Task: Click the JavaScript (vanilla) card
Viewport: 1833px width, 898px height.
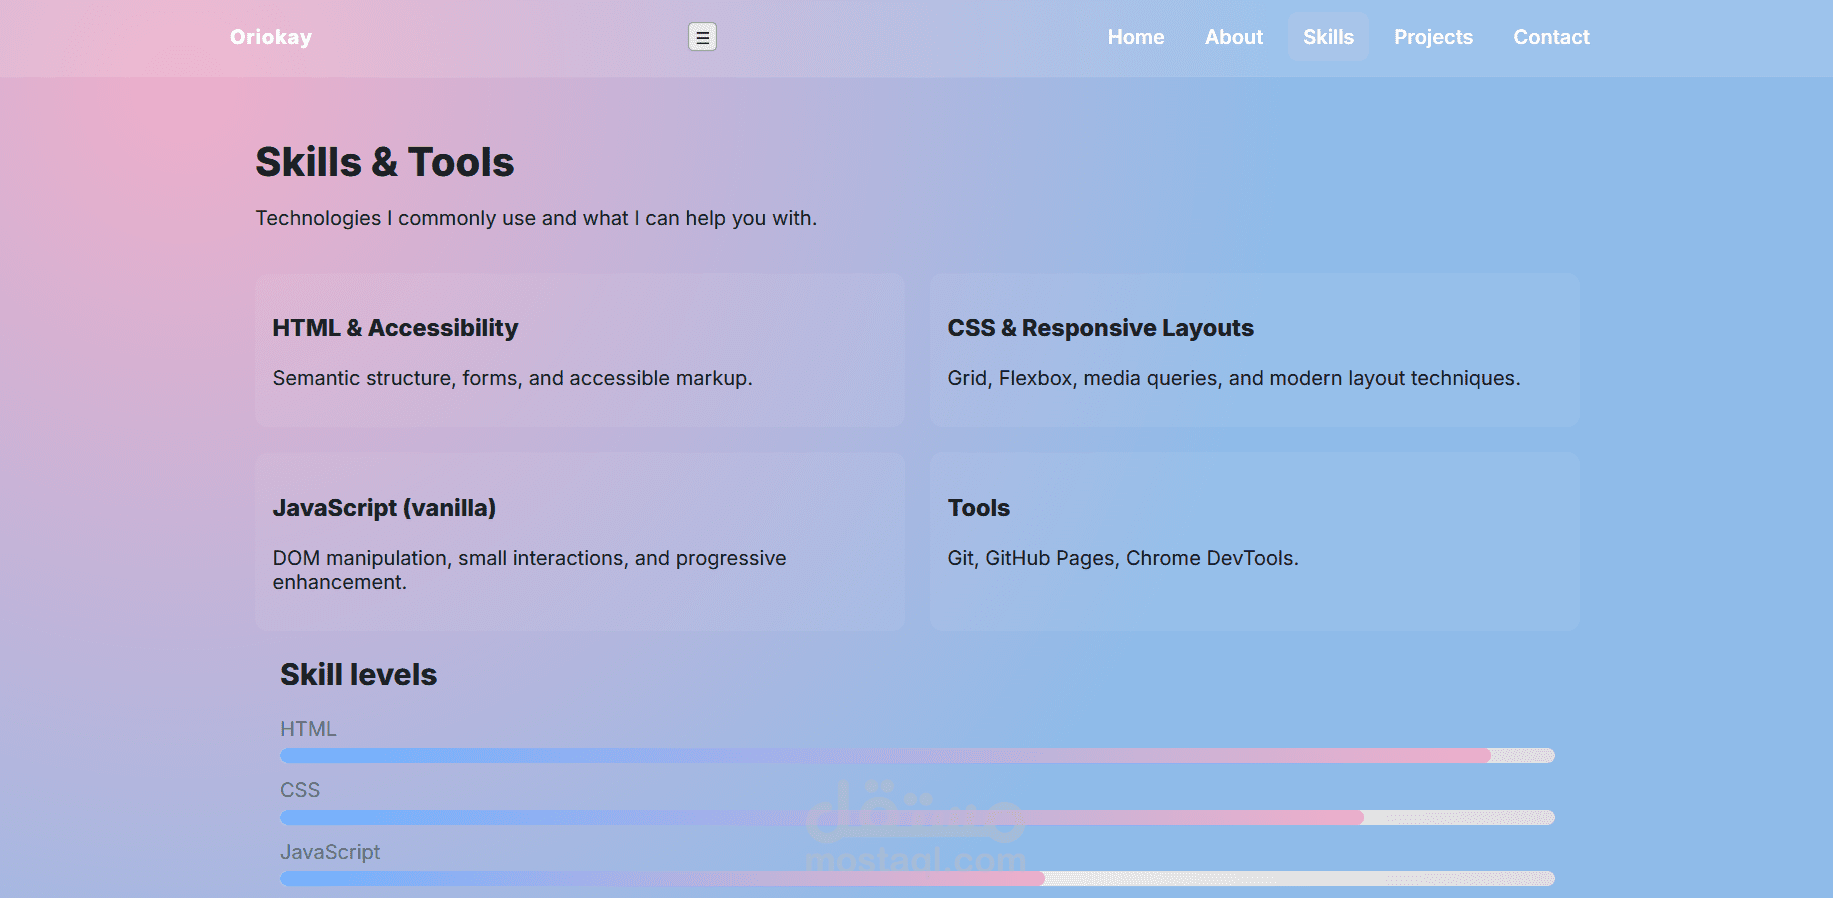Action: tap(580, 541)
